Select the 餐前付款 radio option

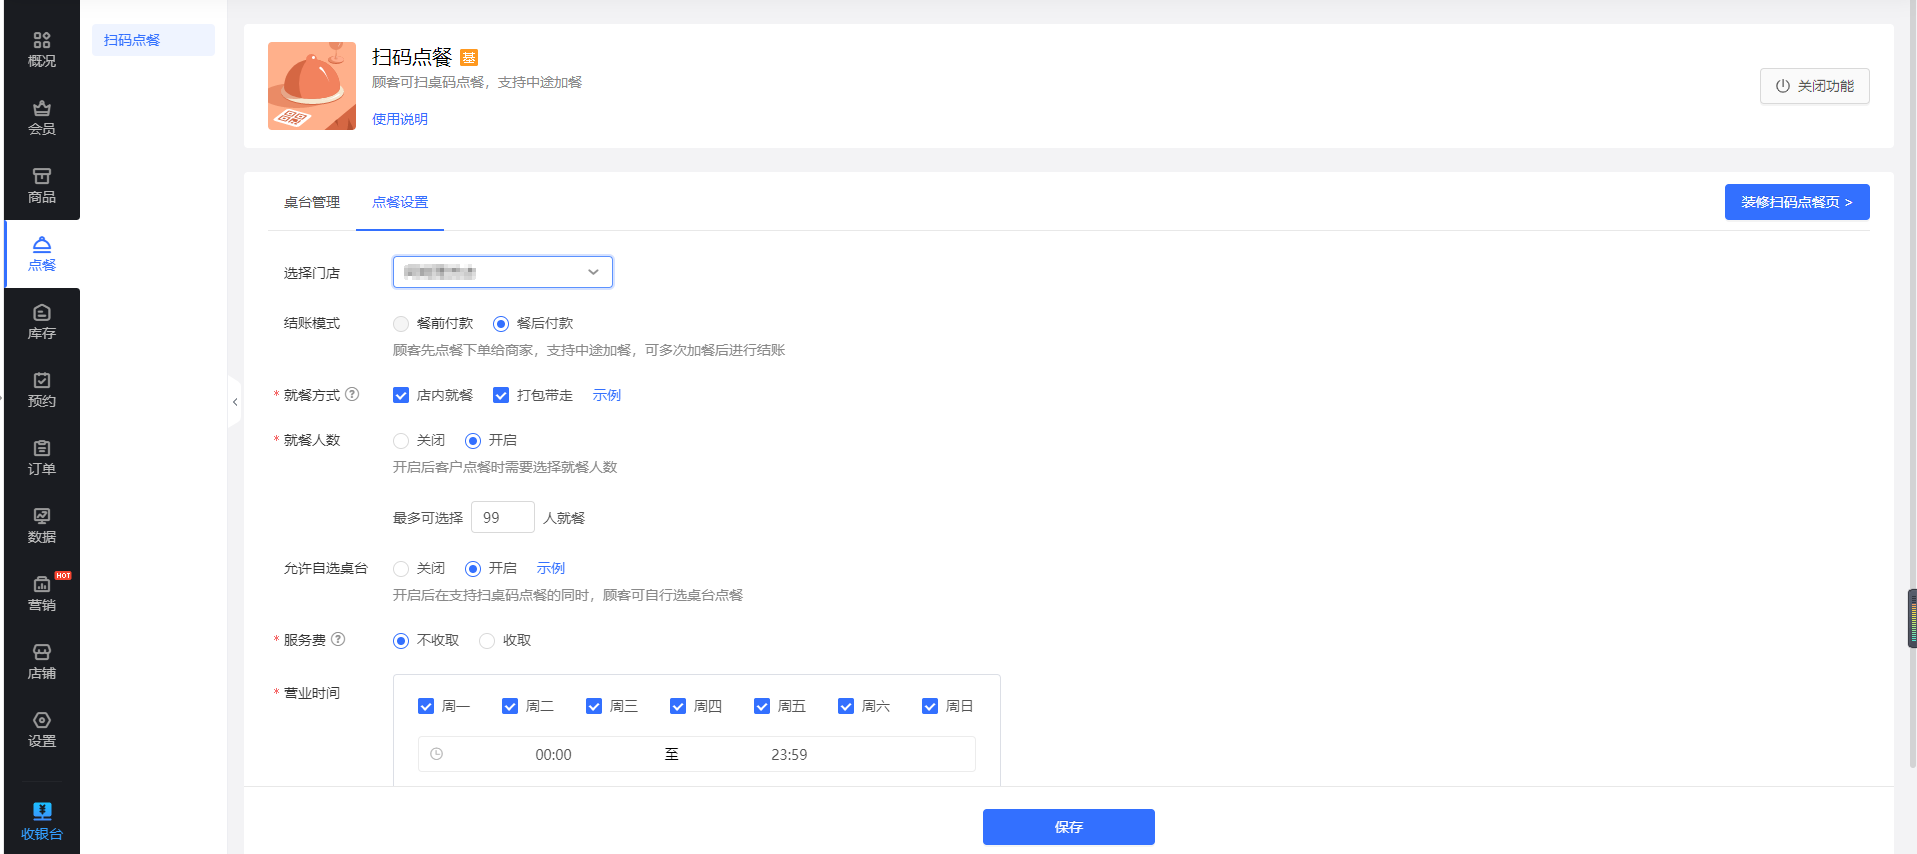401,324
